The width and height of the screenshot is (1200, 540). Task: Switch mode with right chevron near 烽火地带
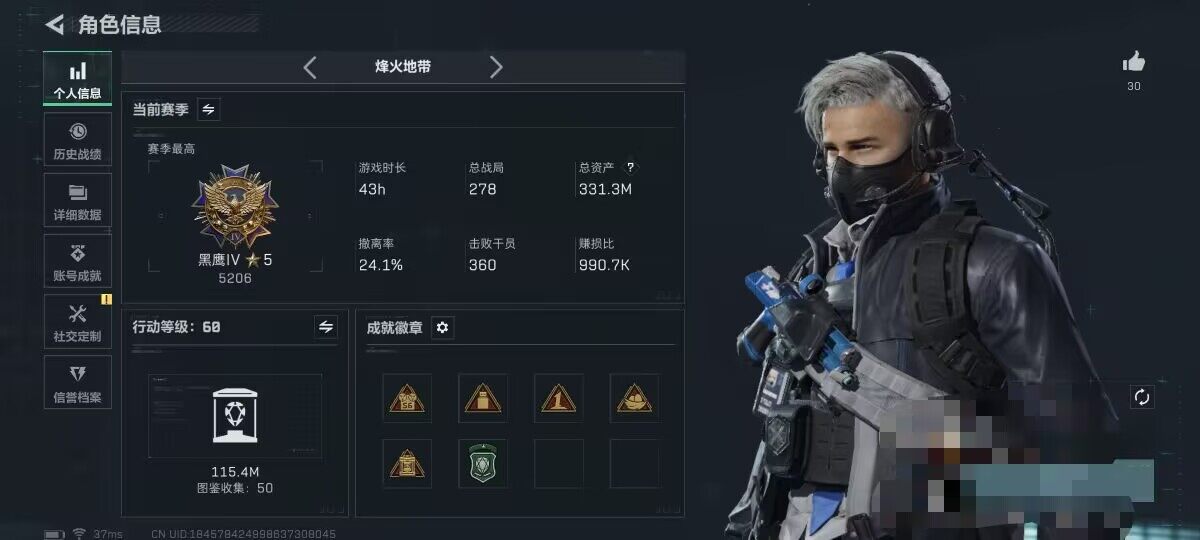click(496, 67)
